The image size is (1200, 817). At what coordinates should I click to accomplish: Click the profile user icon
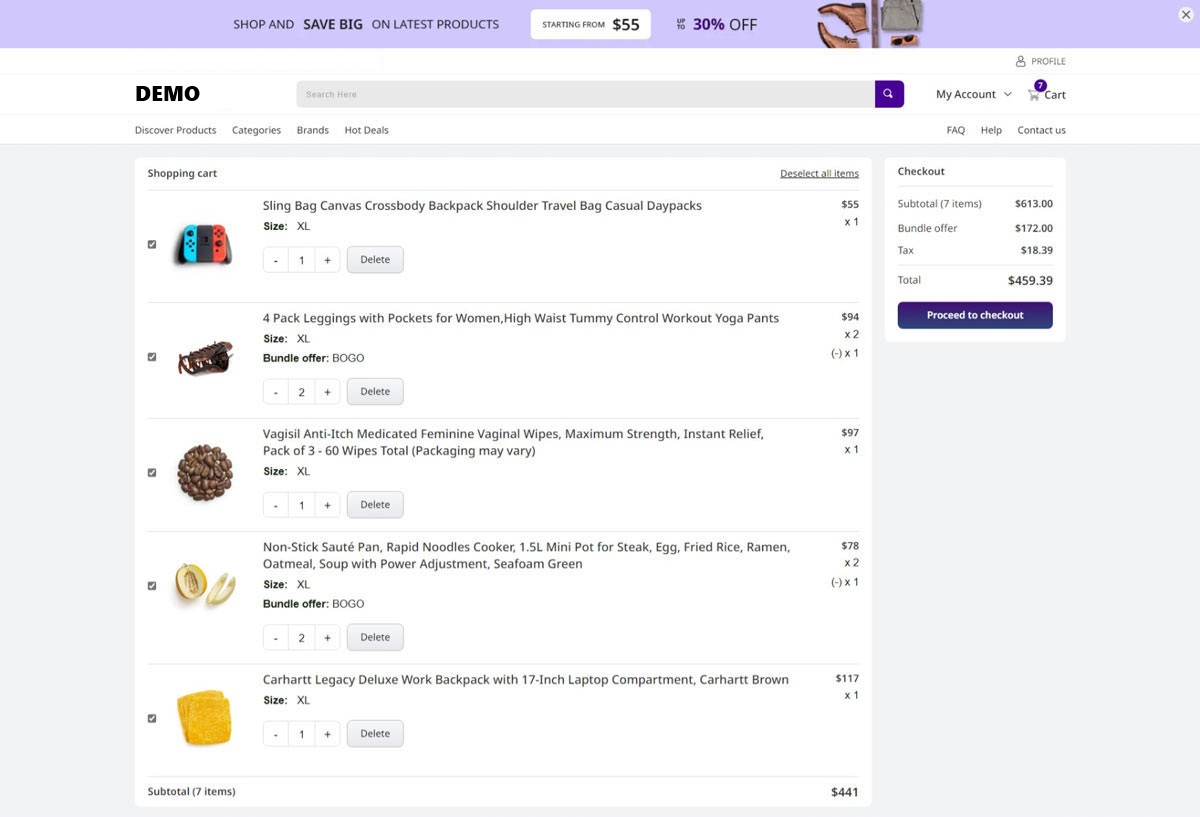click(1021, 61)
